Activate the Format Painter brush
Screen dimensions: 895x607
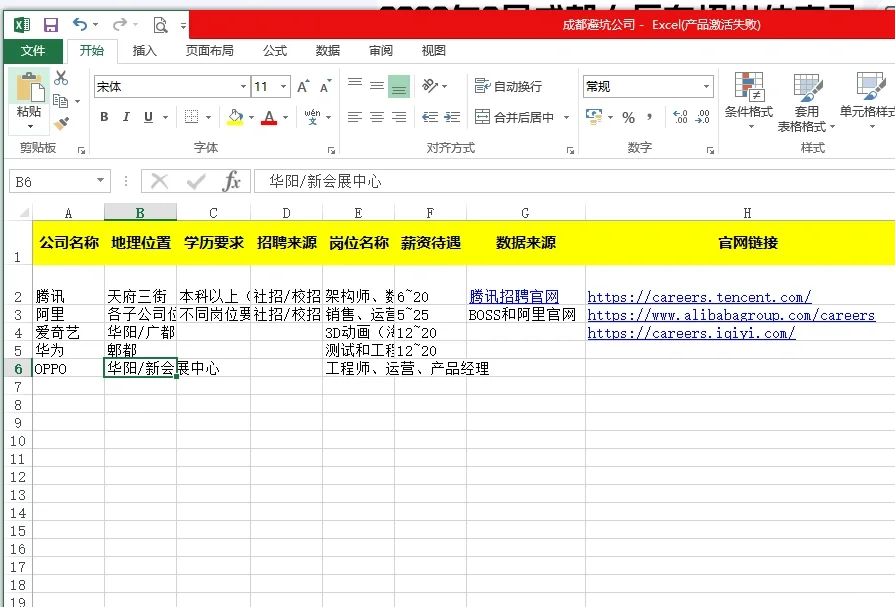(61, 123)
